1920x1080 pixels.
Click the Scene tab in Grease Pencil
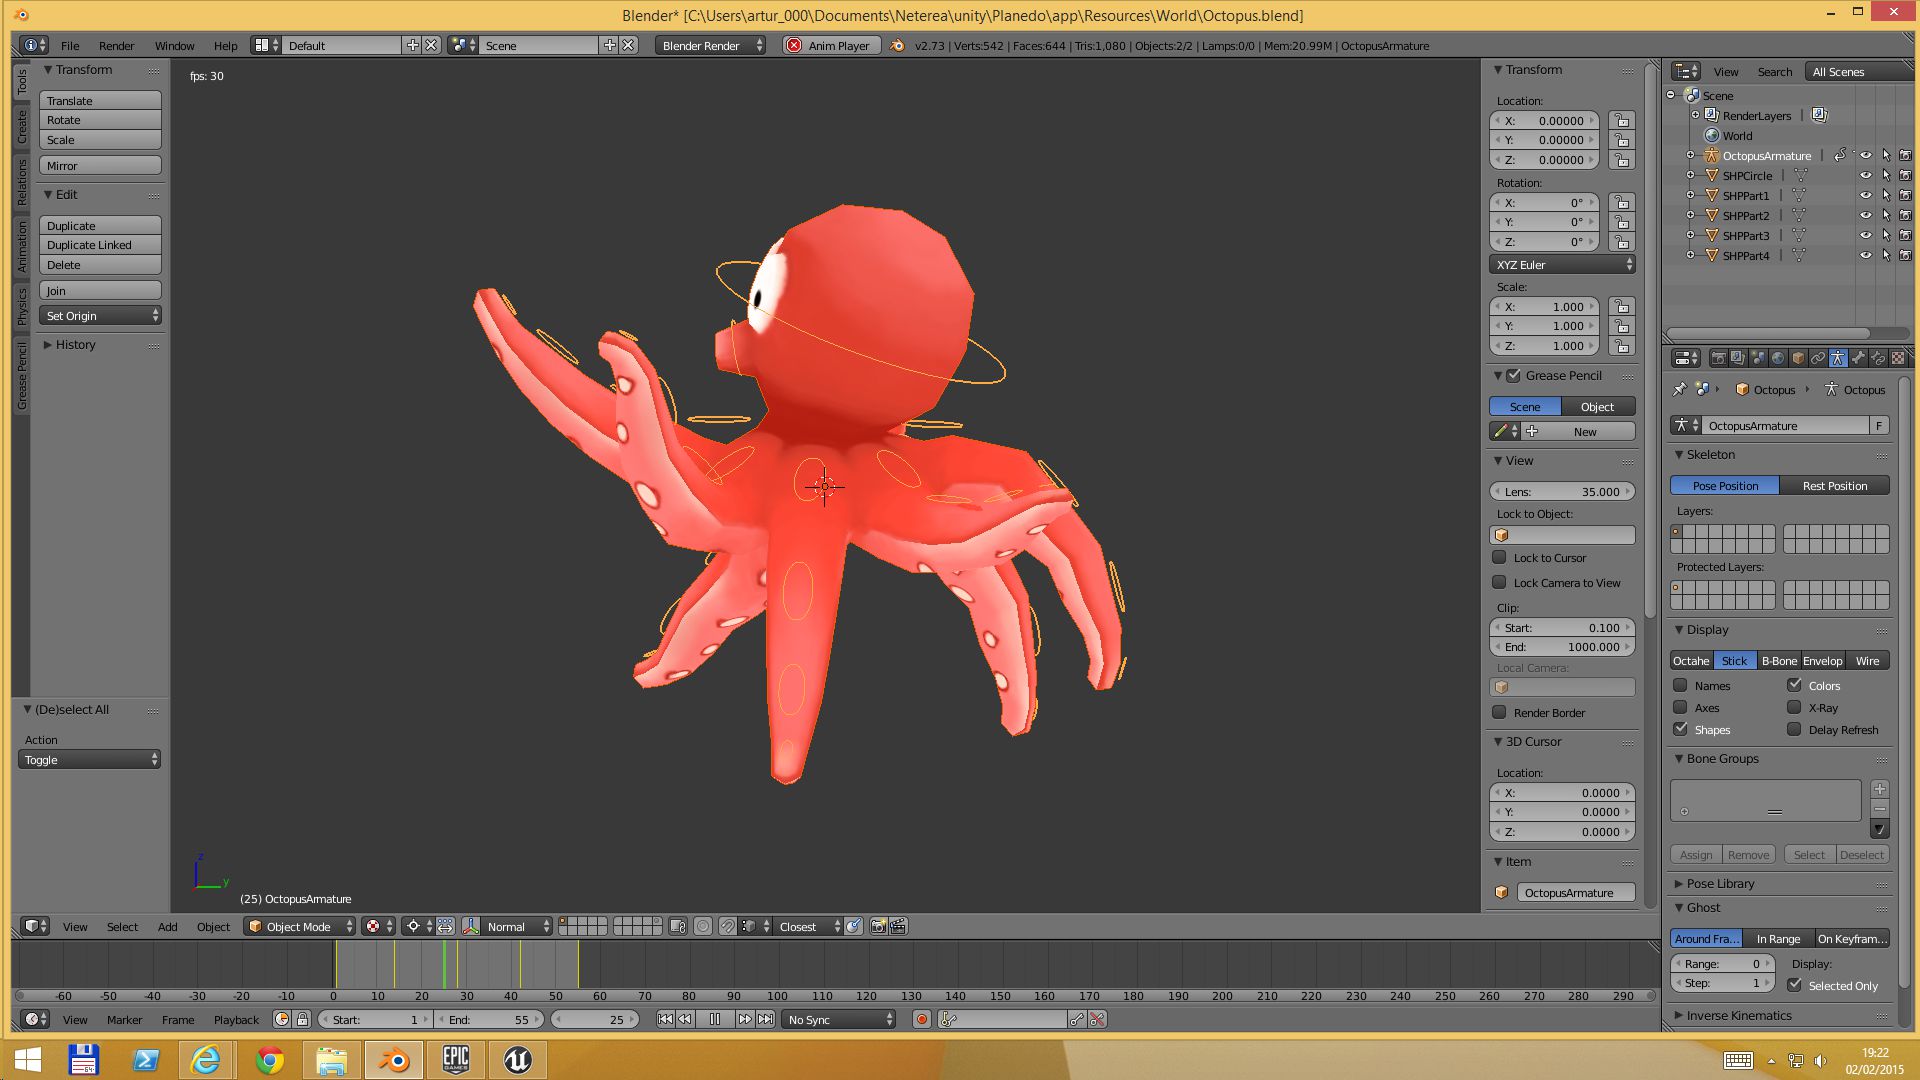[x=1524, y=406]
